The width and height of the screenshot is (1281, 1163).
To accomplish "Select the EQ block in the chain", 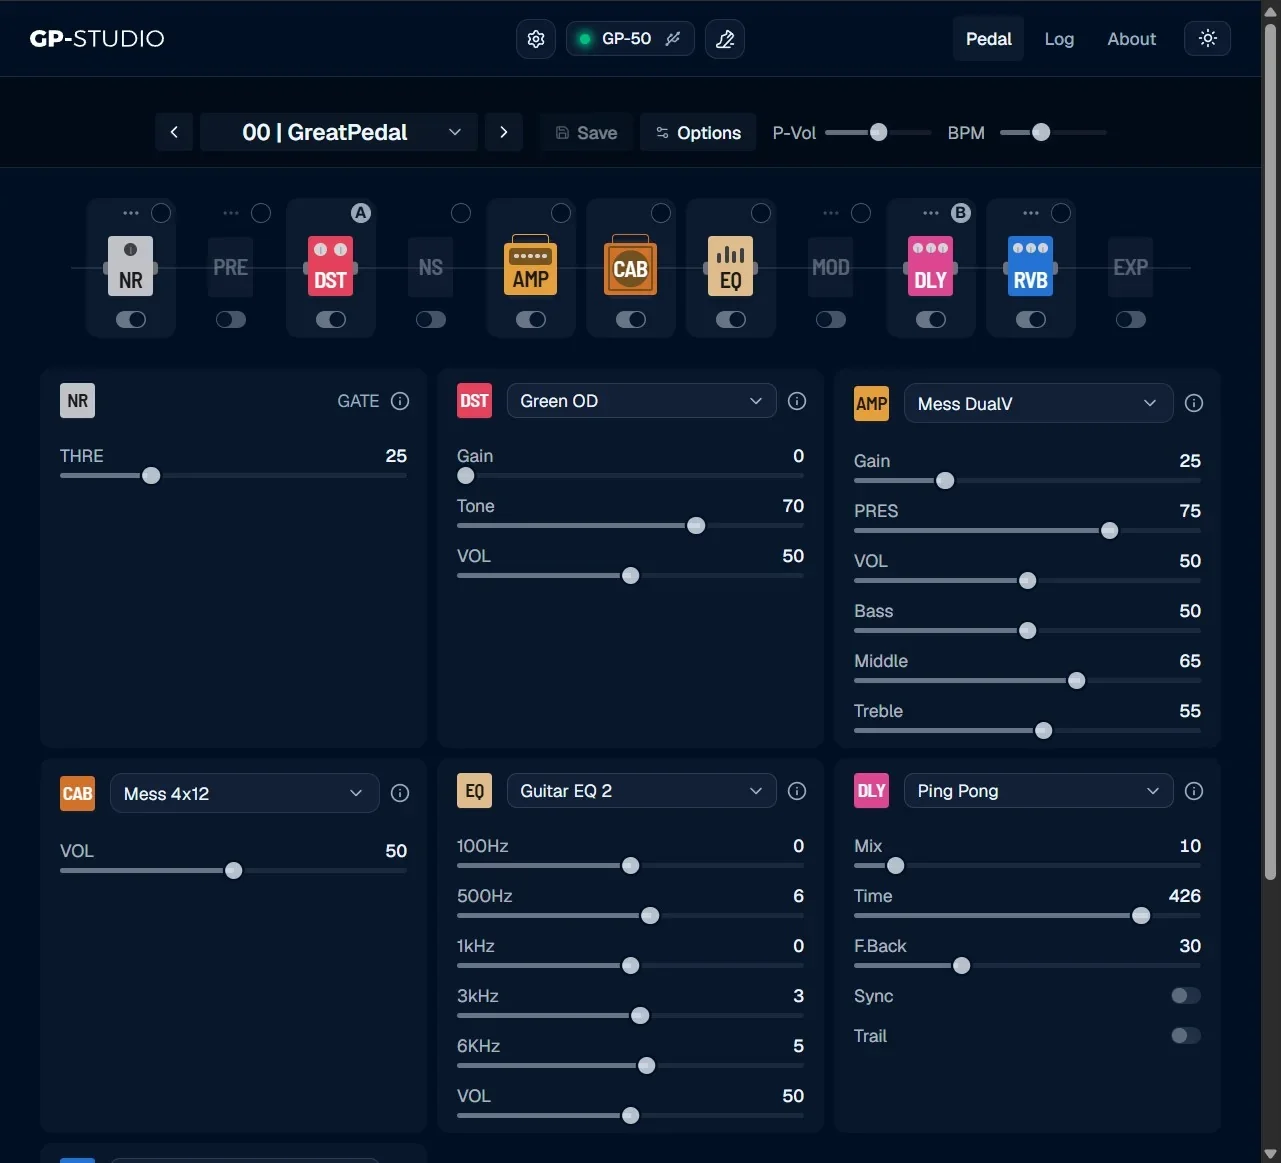I will 731,267.
